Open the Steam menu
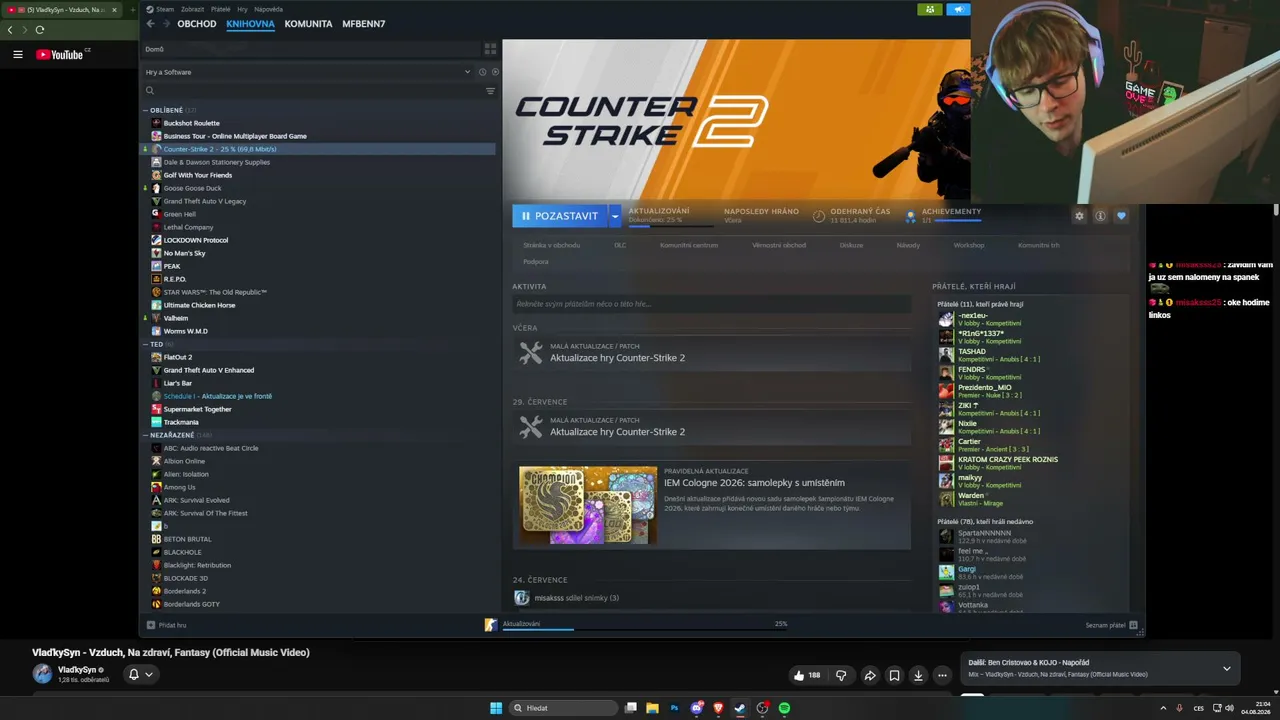The width and height of the screenshot is (1280, 720). click(x=160, y=9)
